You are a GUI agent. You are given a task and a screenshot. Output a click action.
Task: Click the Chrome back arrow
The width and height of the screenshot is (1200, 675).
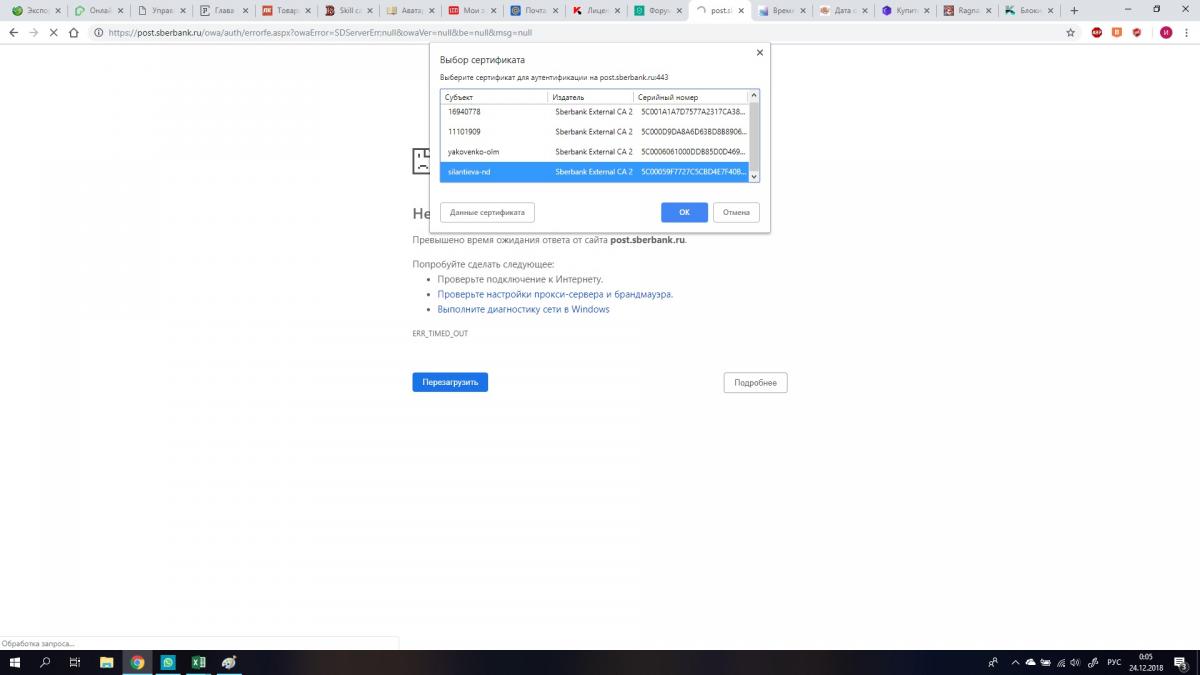13,32
